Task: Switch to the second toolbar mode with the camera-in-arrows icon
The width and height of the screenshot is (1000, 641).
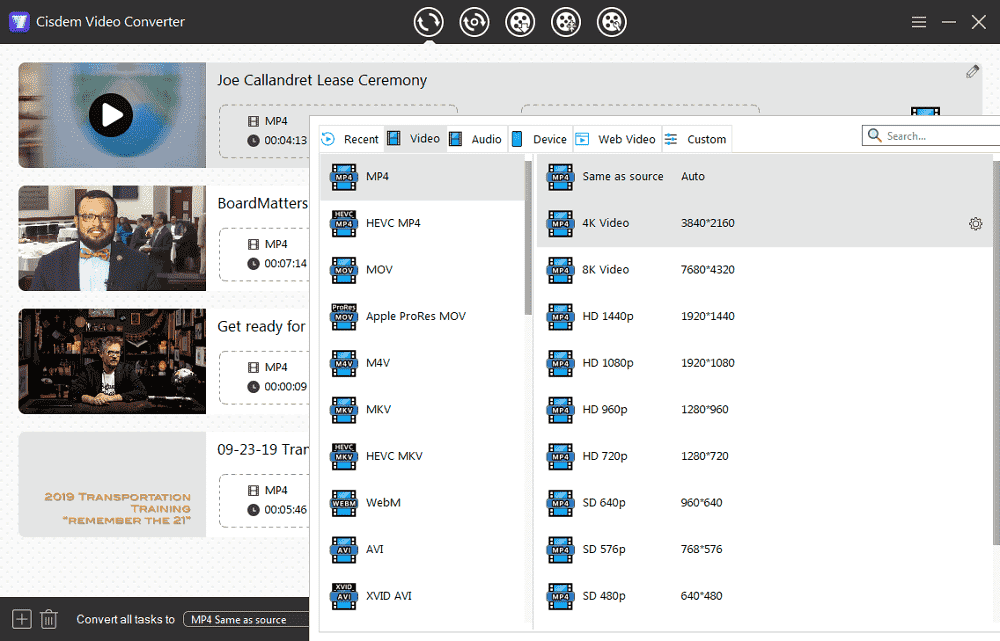Action: pos(474,22)
